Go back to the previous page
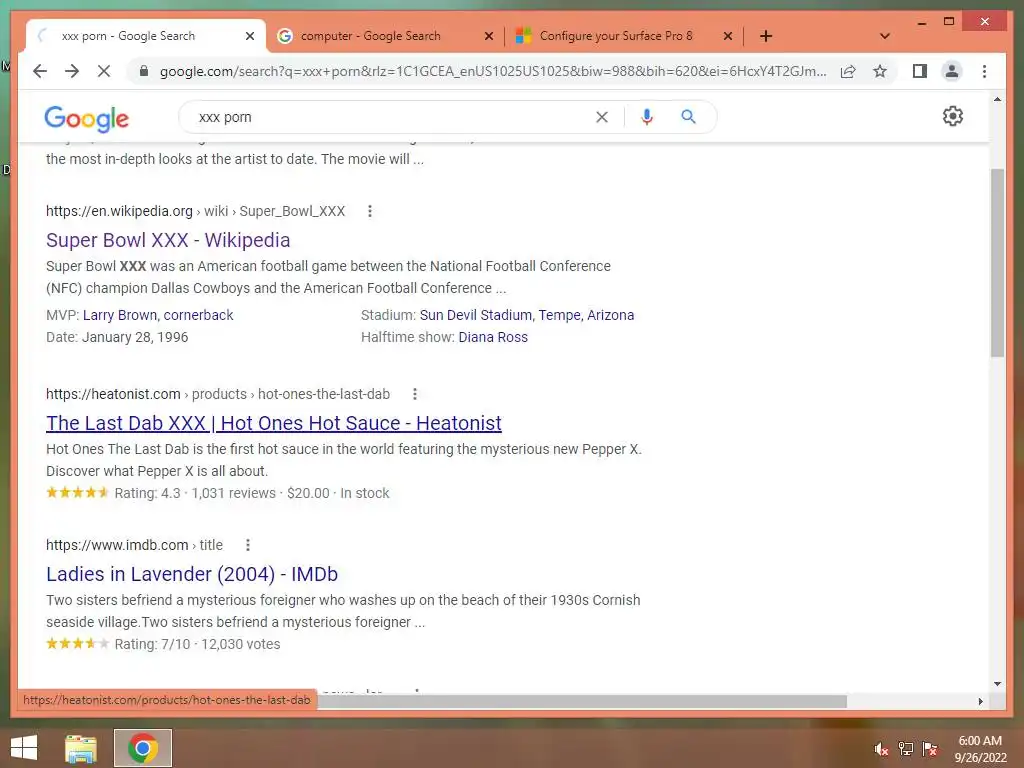Viewport: 1024px width, 768px height. pyautogui.click(x=40, y=71)
